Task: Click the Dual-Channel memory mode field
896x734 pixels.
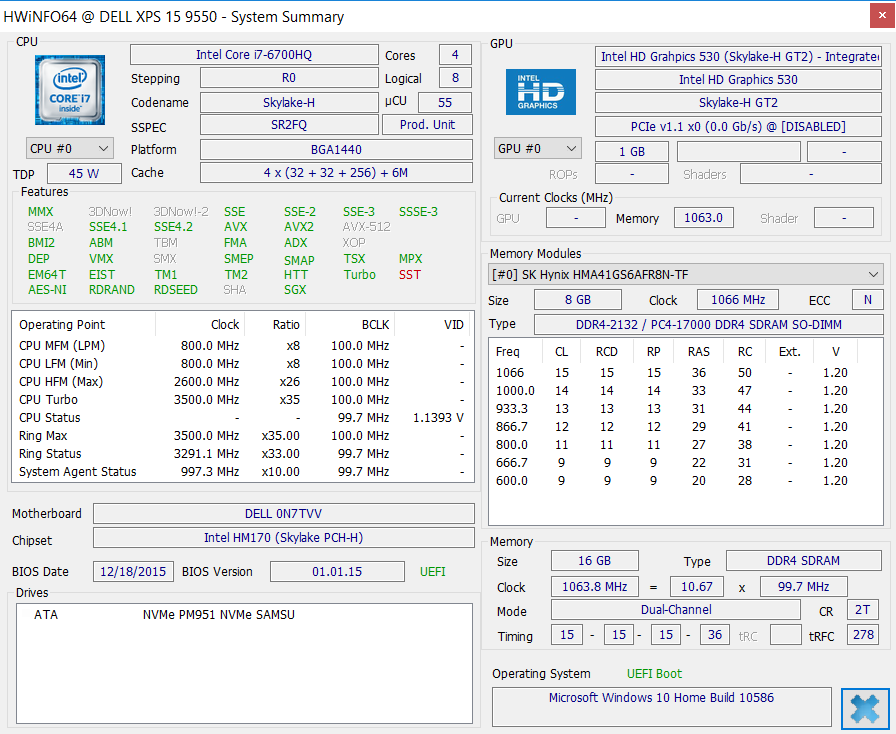Action: 676,610
